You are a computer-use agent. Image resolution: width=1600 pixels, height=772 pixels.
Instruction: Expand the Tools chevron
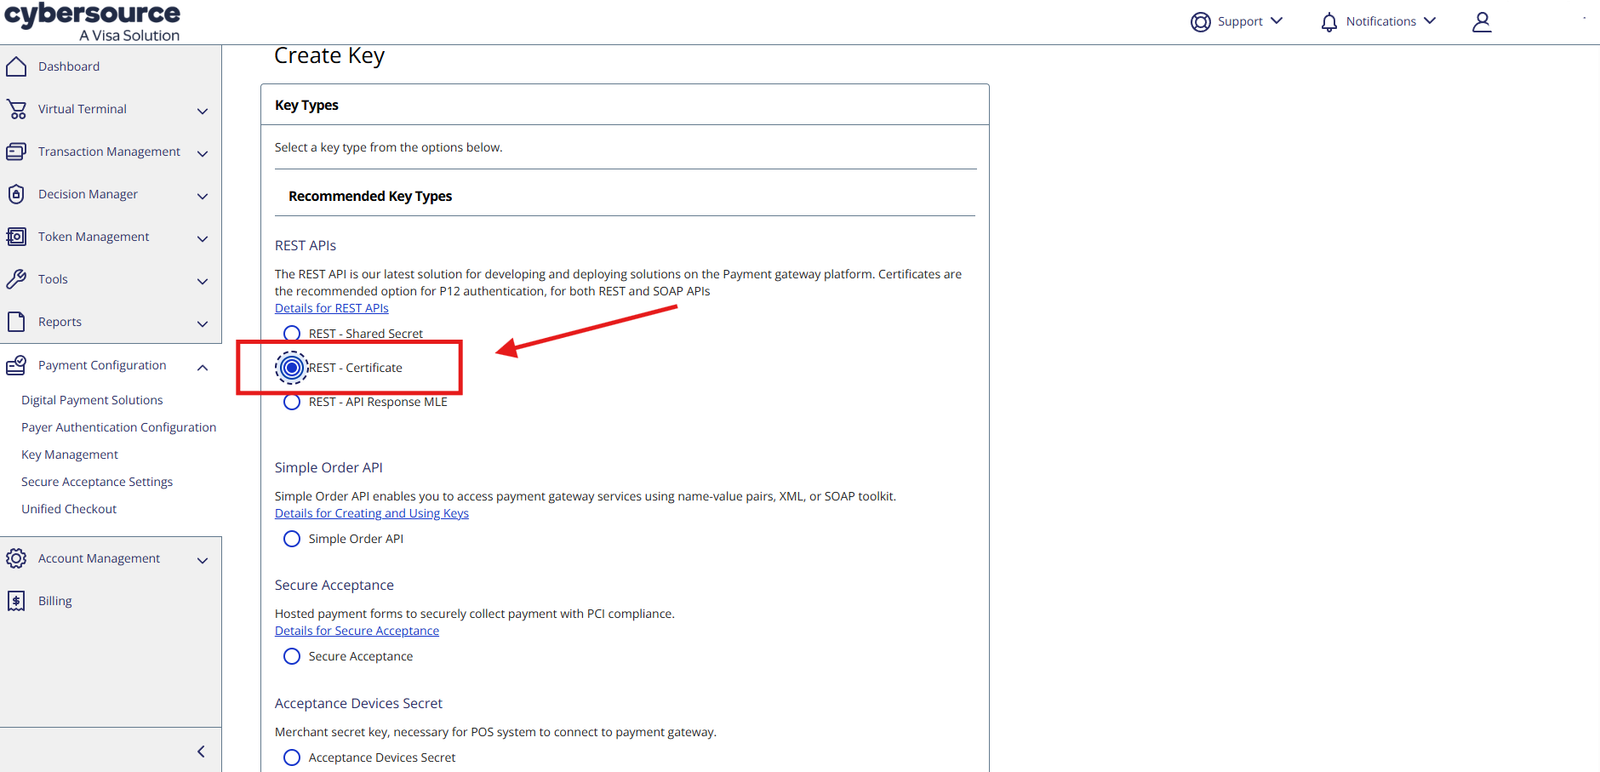[202, 281]
